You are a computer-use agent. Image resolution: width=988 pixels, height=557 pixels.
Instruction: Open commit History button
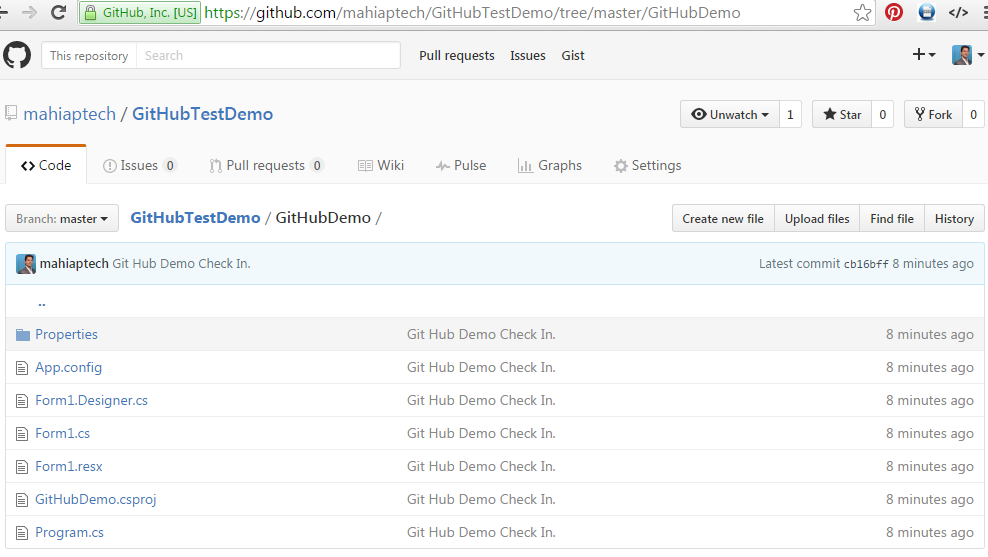[954, 219]
